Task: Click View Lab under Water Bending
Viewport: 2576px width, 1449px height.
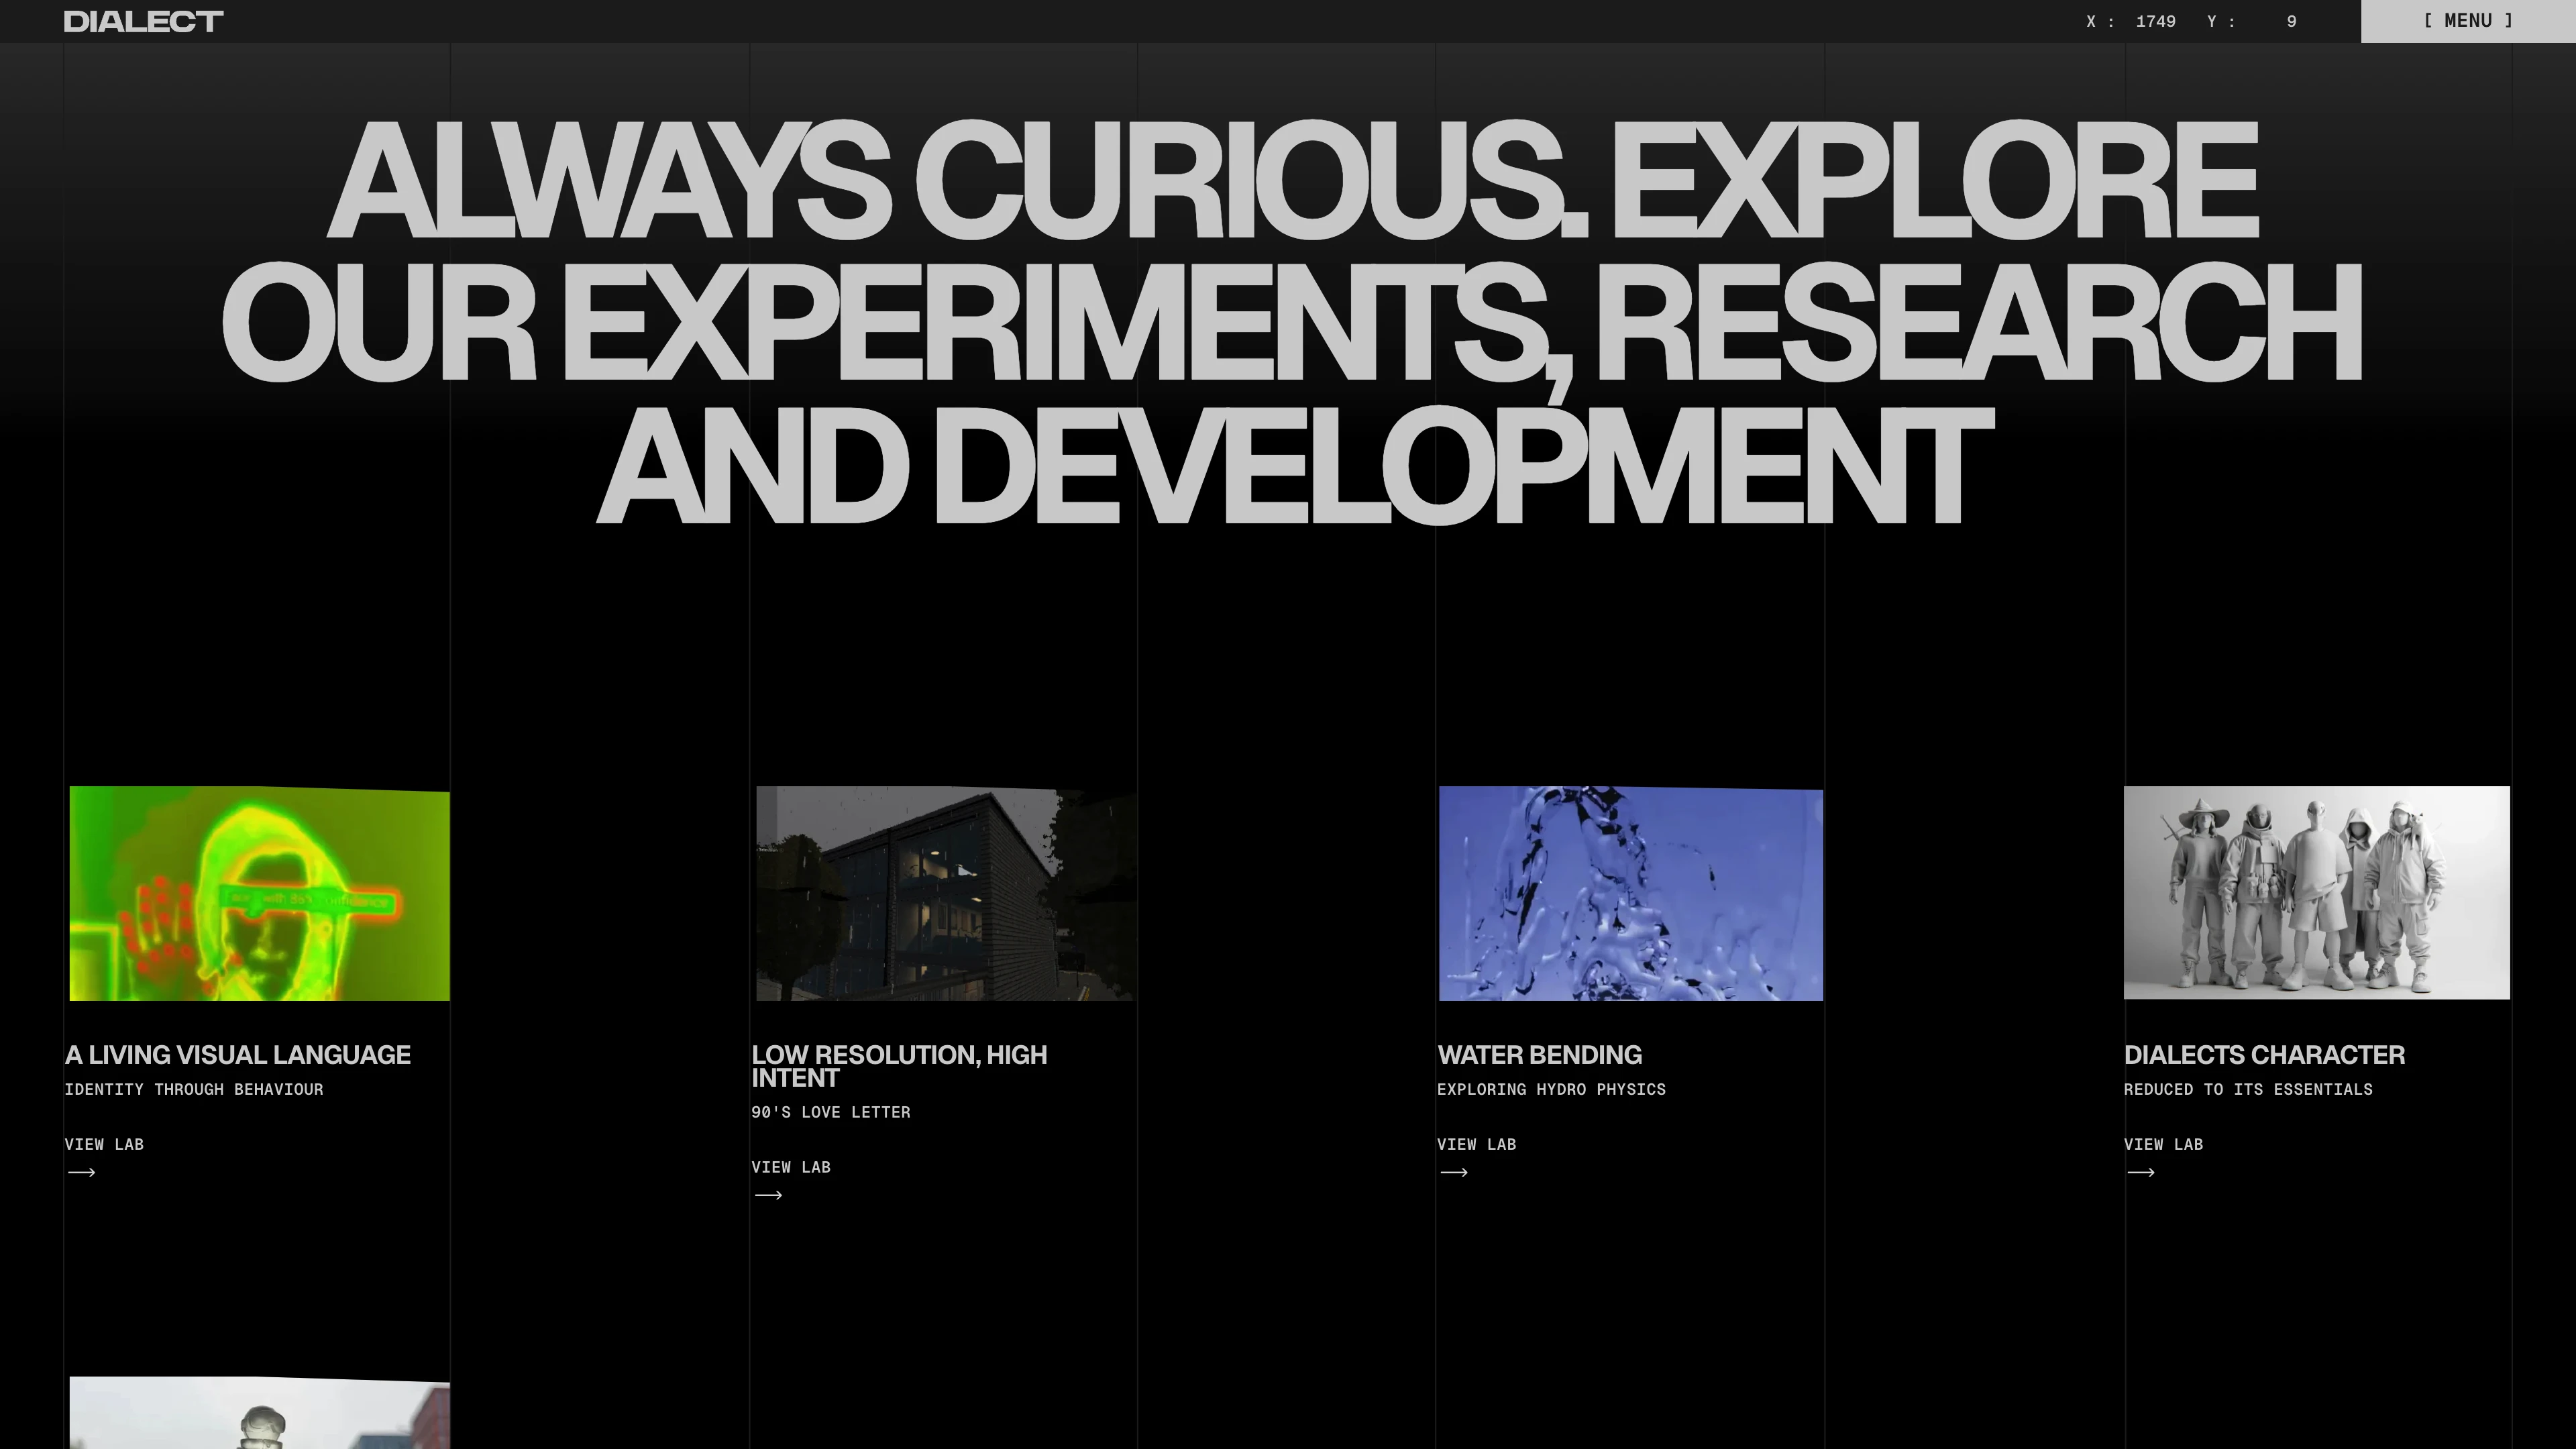Action: (x=1476, y=1144)
